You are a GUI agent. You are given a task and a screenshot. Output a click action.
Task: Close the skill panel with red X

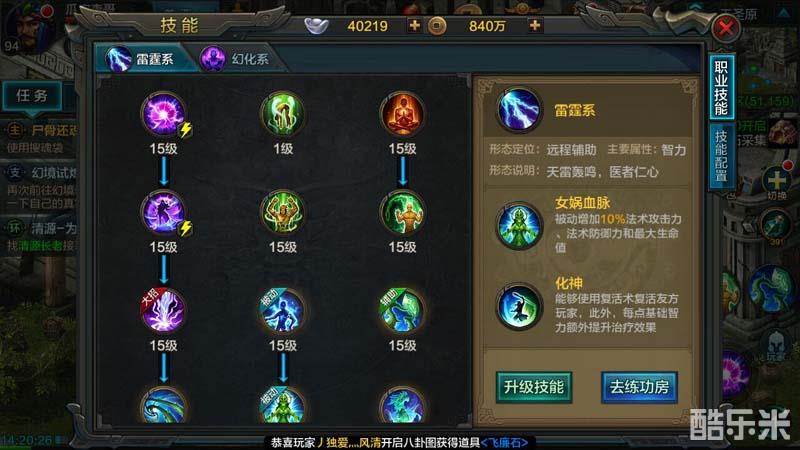click(726, 28)
